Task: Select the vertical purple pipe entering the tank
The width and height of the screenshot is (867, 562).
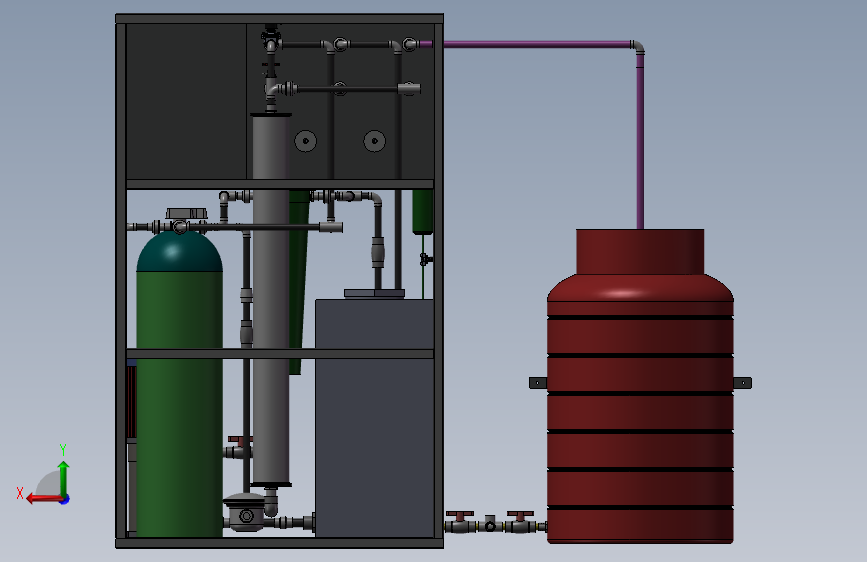Action: pos(640,141)
